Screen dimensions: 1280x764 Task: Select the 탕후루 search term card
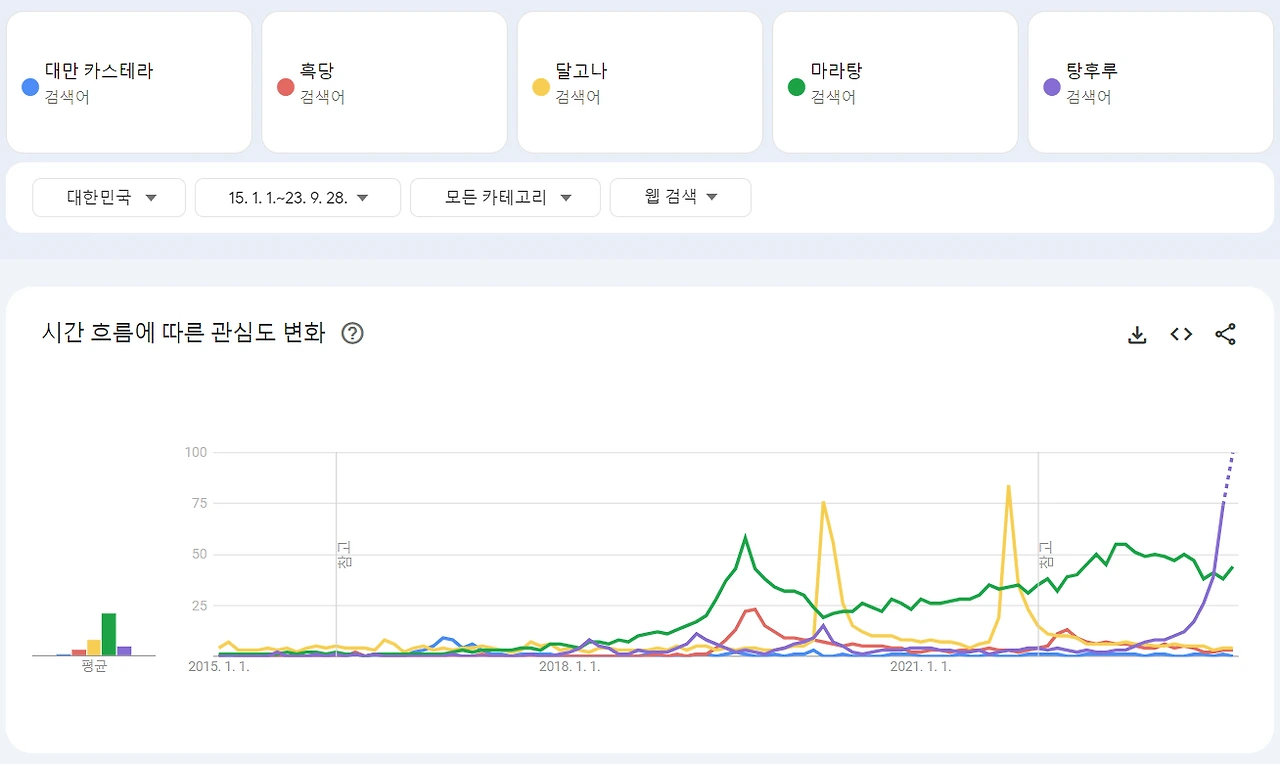tap(1150, 80)
